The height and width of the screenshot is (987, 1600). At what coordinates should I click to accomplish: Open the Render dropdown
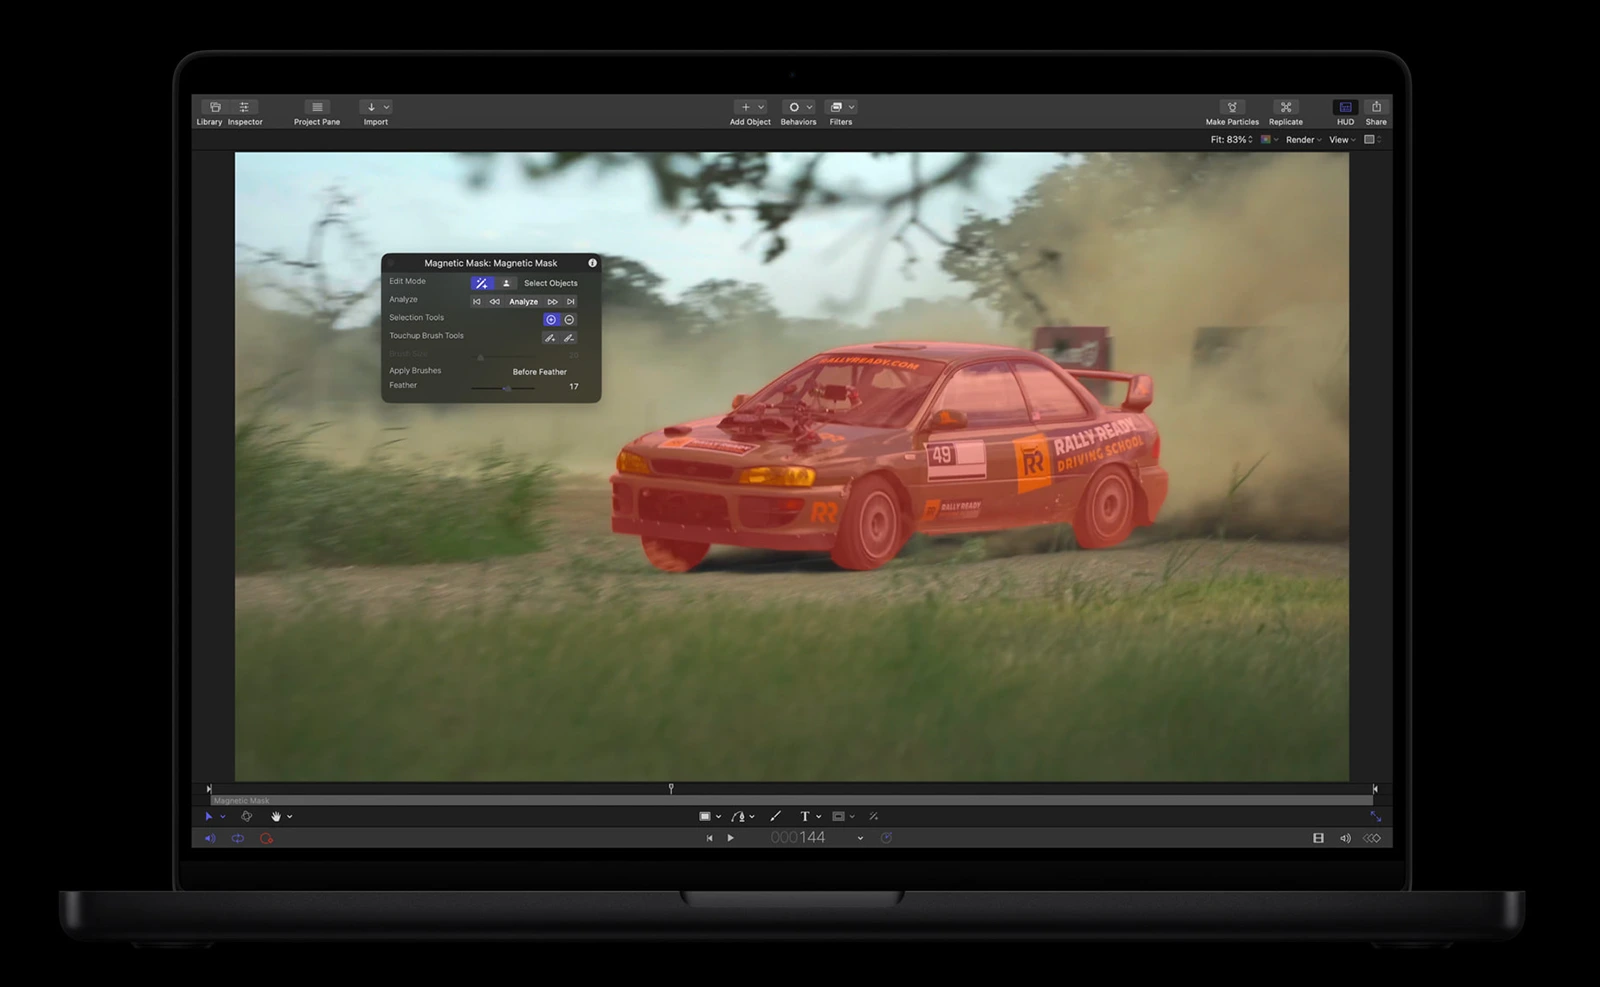tap(1302, 140)
